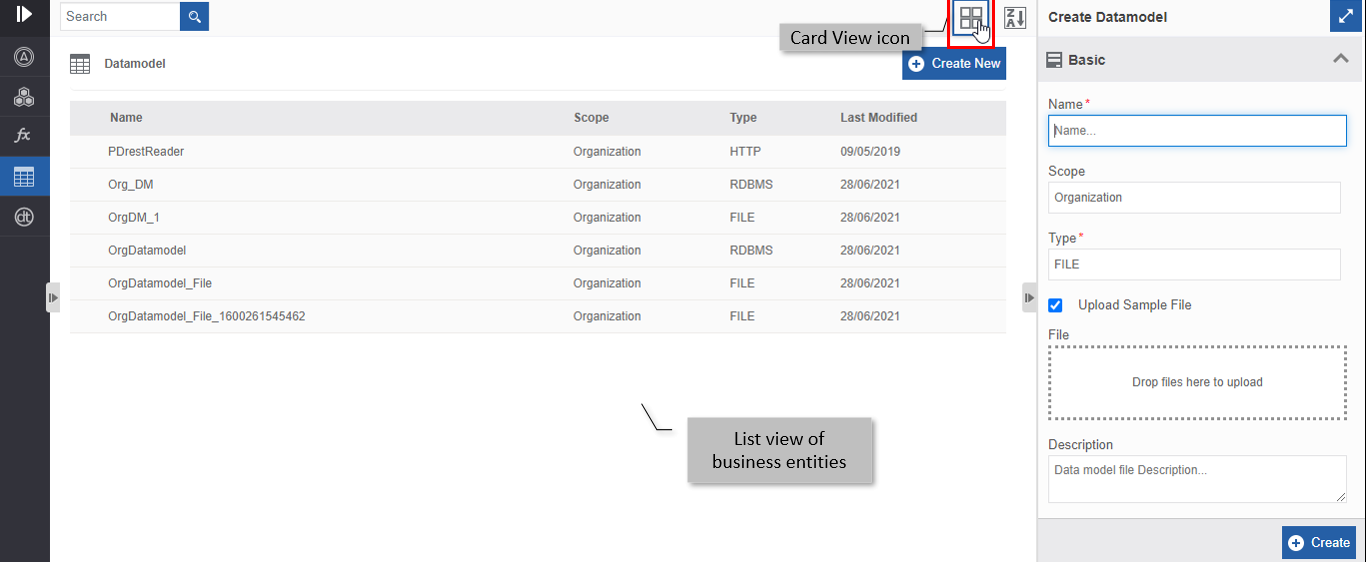Focus the Search input field
The width and height of the screenshot is (1366, 562).
(120, 16)
